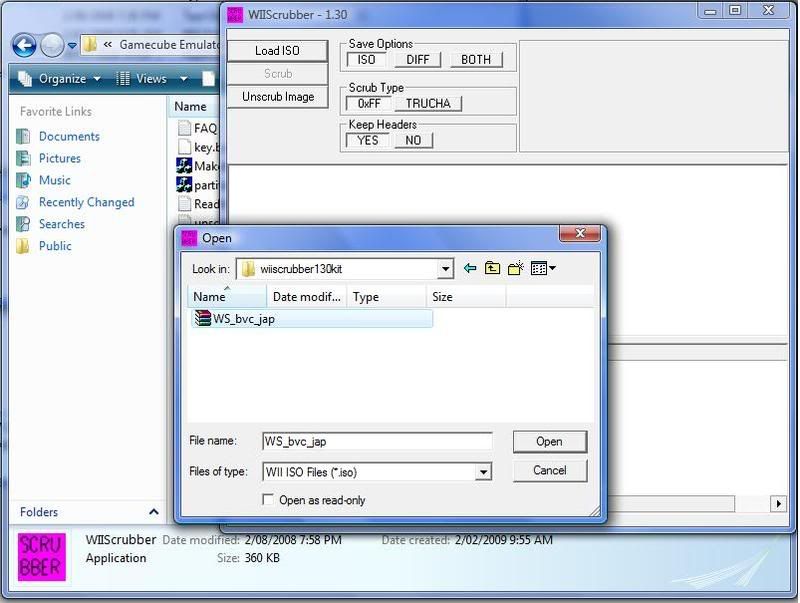
Task: Open the View Menu dropdown arrow
Action: pyautogui.click(x=553, y=268)
